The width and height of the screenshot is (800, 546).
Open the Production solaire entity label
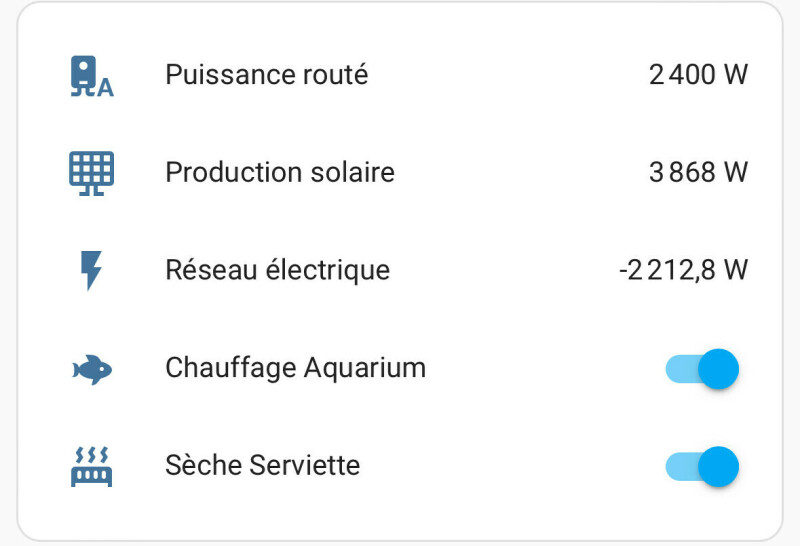pyautogui.click(x=279, y=172)
